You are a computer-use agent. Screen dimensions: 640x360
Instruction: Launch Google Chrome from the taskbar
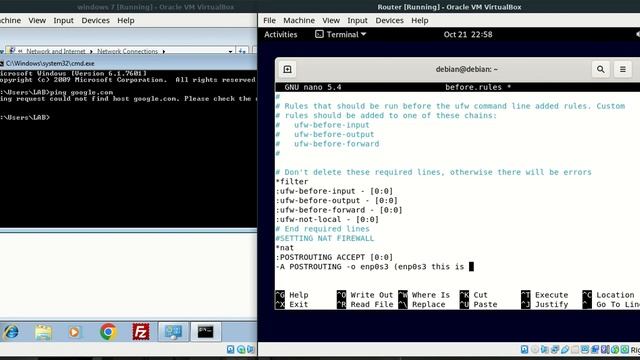point(108,332)
